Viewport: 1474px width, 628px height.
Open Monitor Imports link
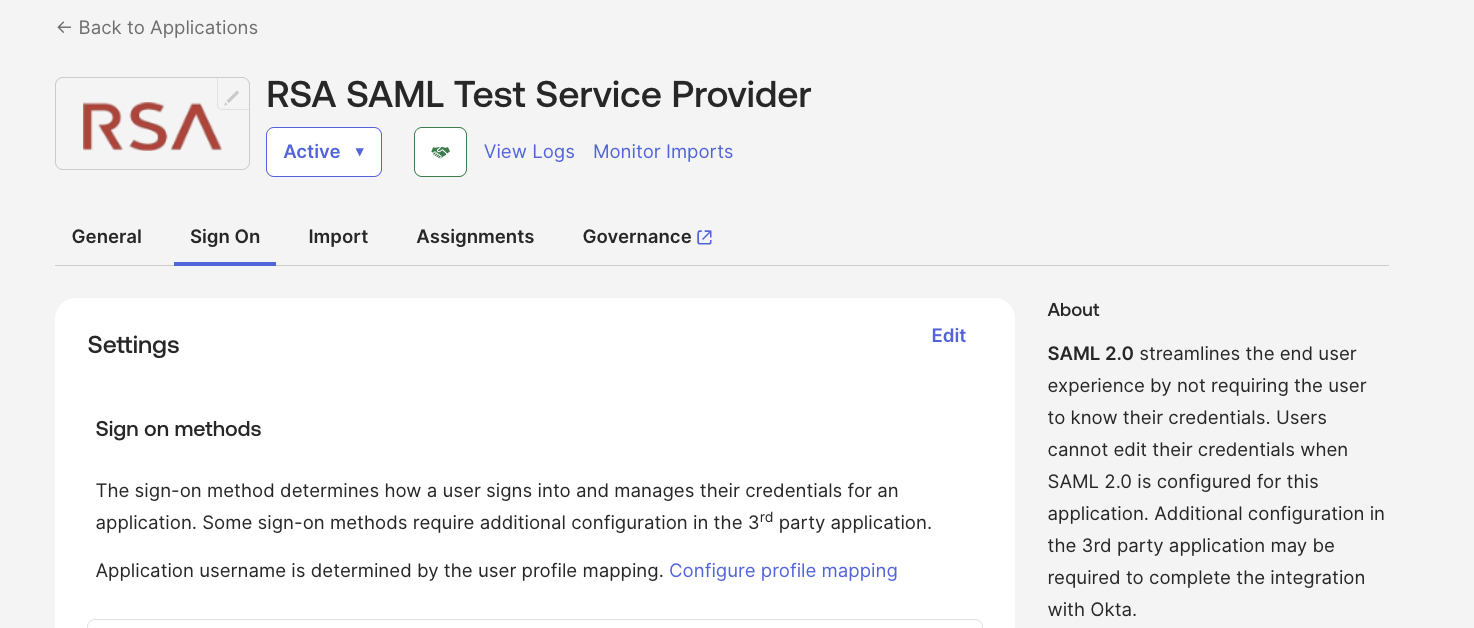[663, 152]
